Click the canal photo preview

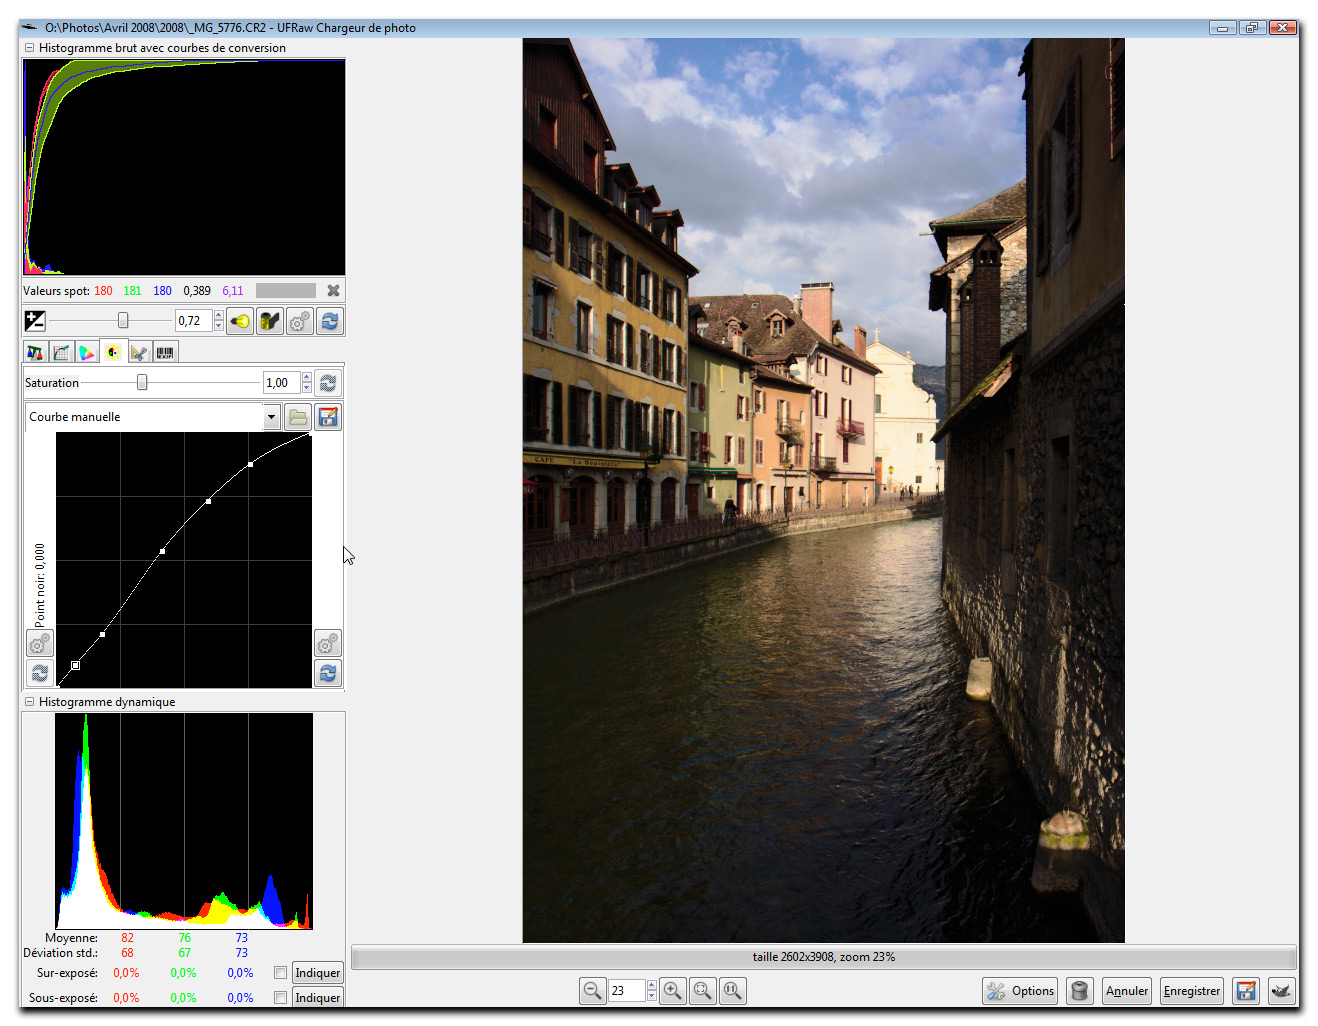coord(823,490)
